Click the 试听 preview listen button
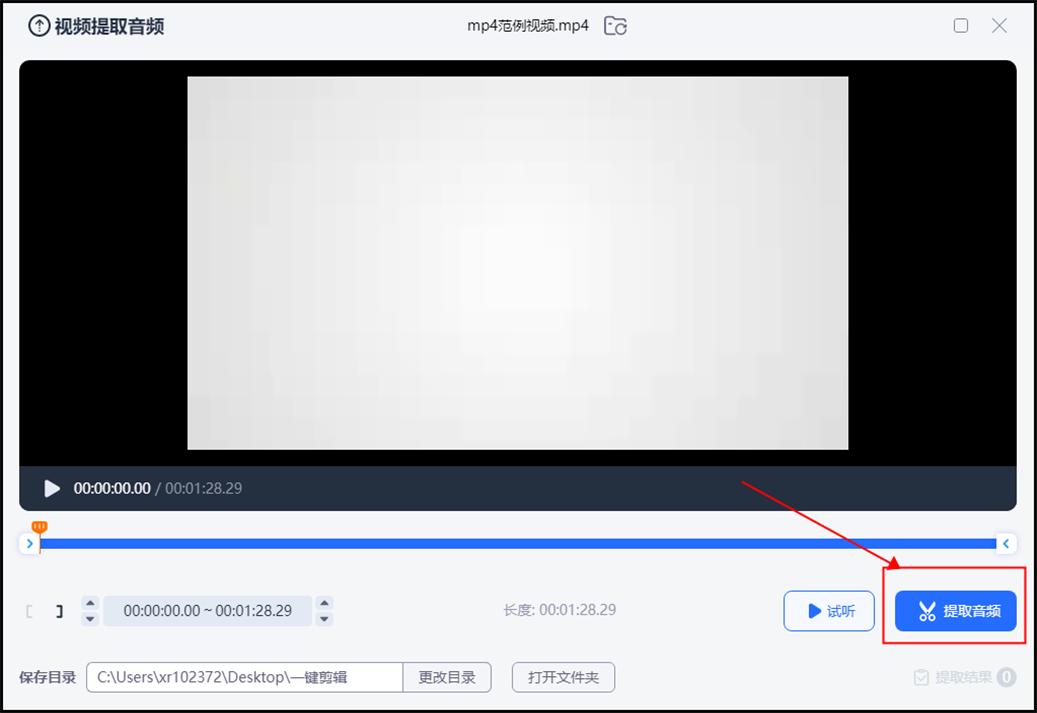Image resolution: width=1037 pixels, height=713 pixels. click(x=829, y=610)
